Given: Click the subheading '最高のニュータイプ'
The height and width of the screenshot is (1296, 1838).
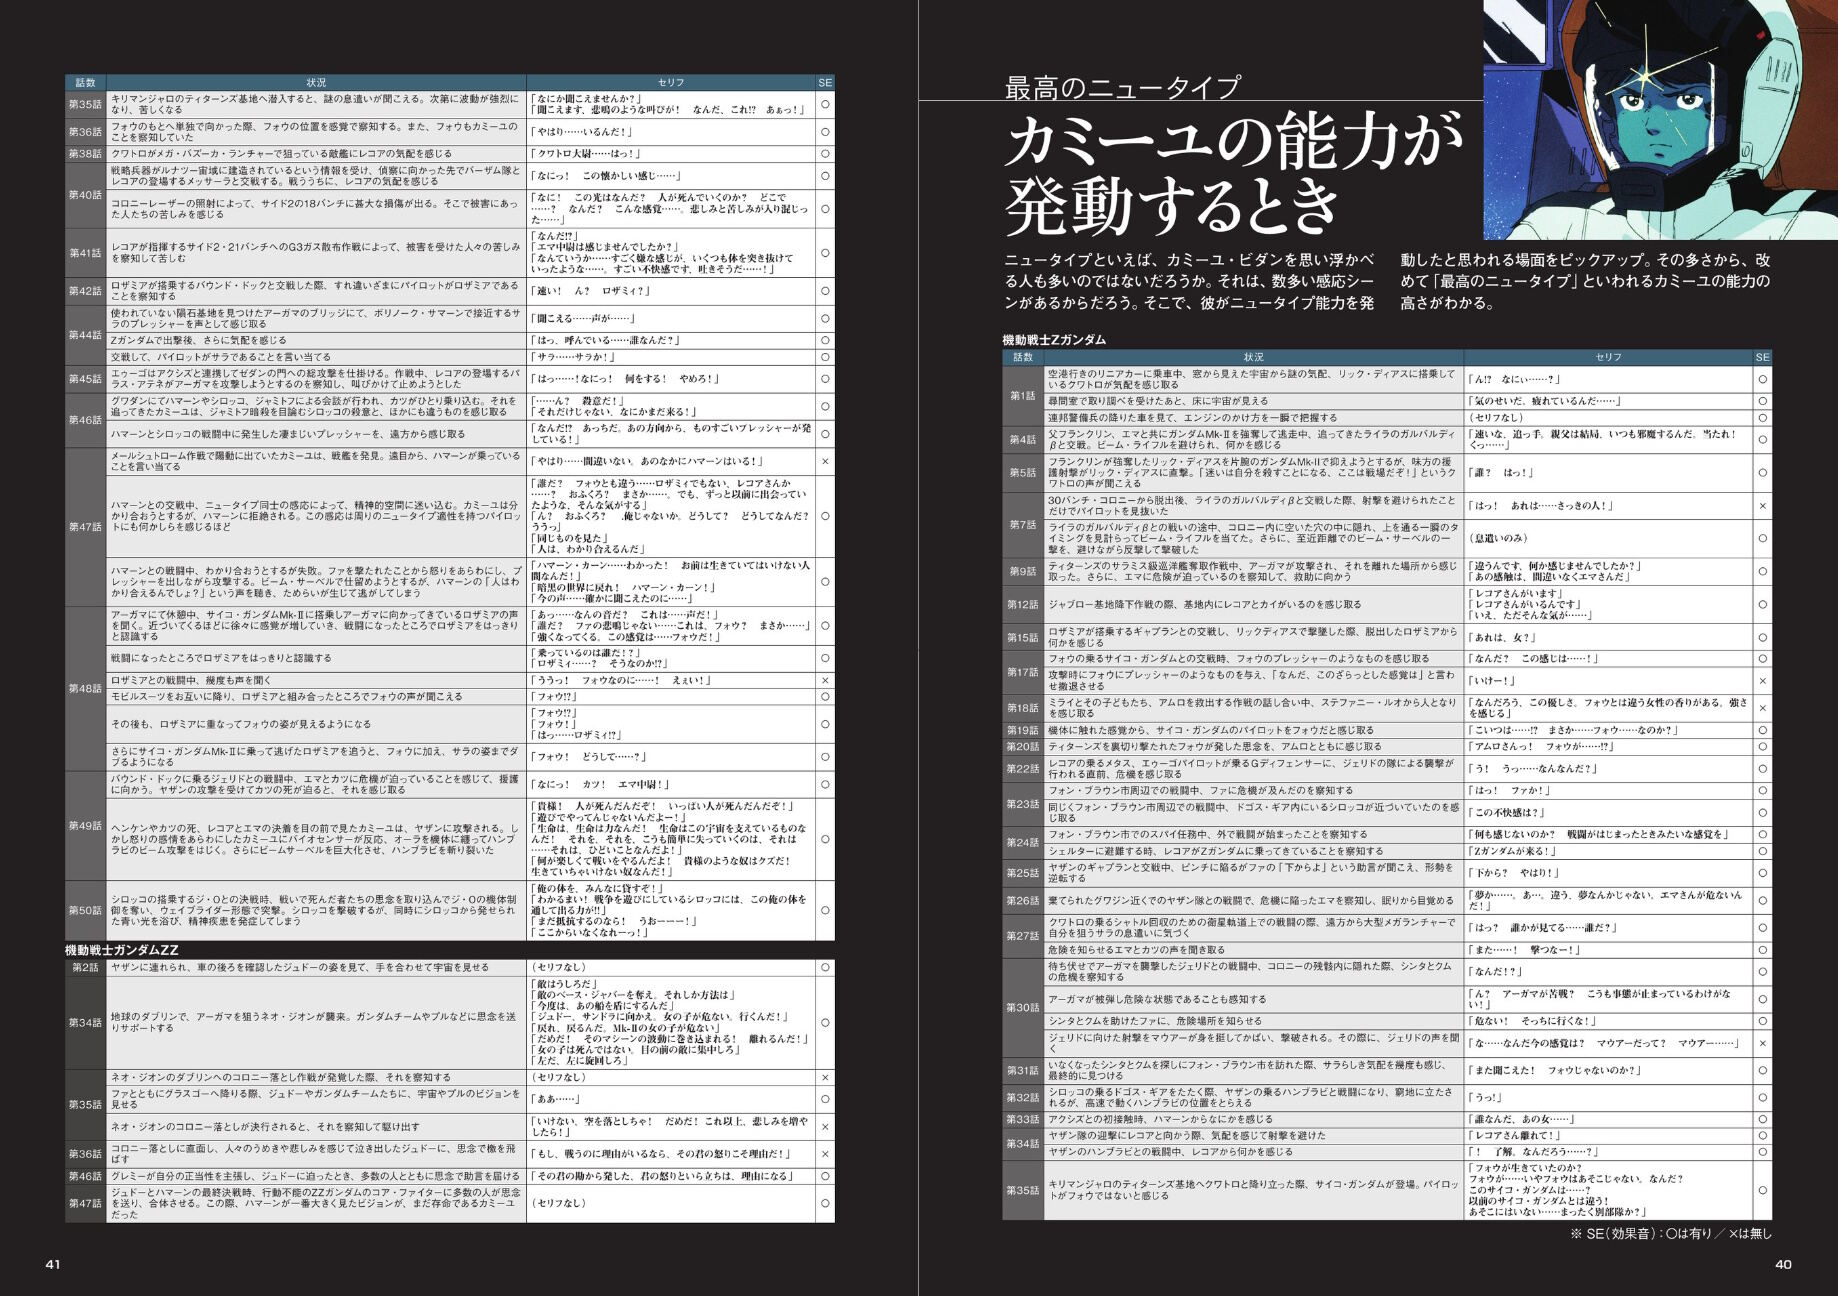Looking at the screenshot, I should pos(1122,88).
